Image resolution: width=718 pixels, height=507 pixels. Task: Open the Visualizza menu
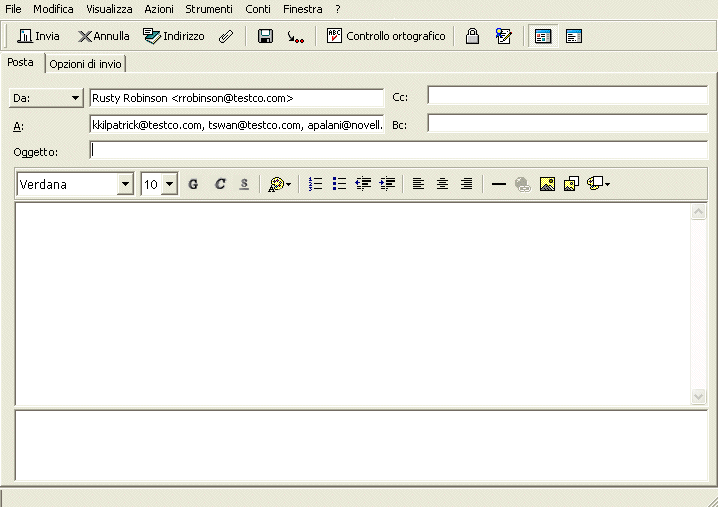(x=109, y=9)
